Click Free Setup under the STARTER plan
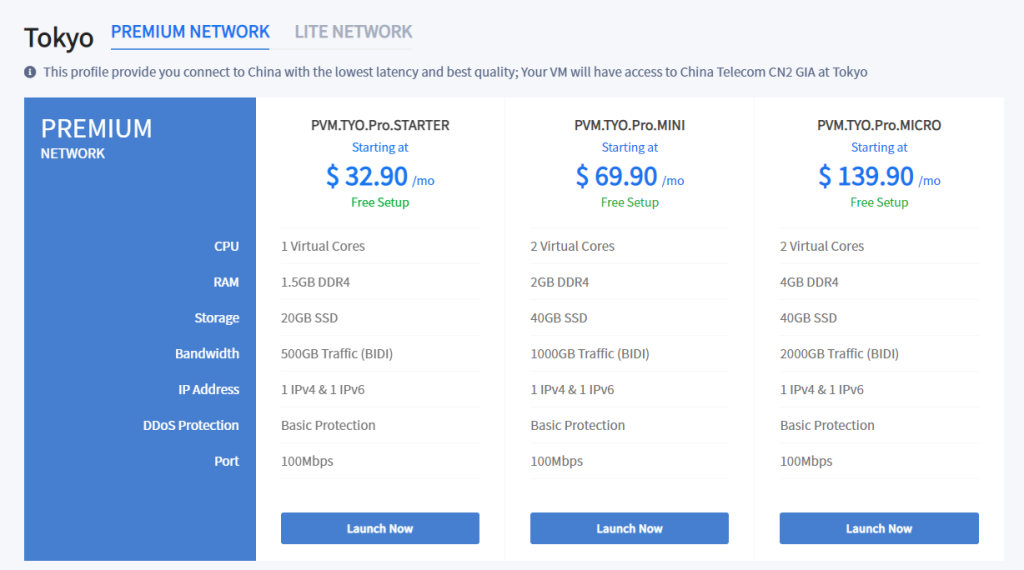This screenshot has width=1024, height=570. point(380,202)
